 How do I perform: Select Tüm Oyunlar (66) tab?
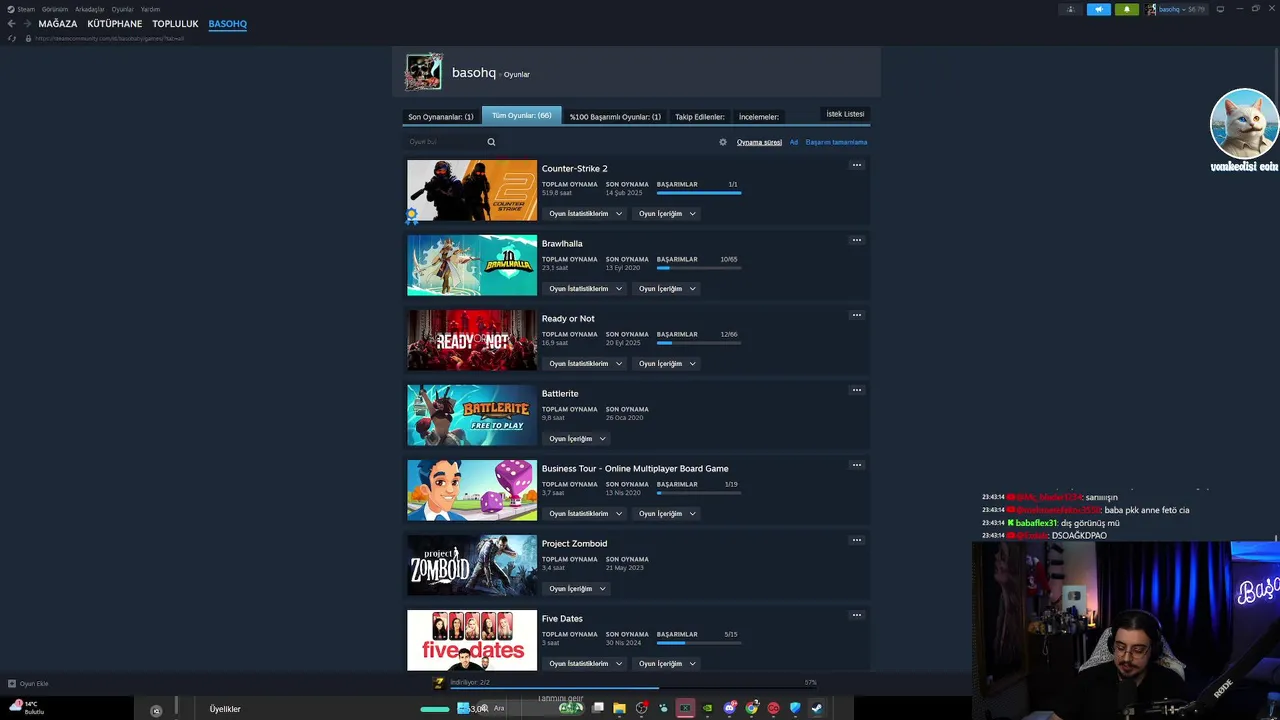pos(522,116)
